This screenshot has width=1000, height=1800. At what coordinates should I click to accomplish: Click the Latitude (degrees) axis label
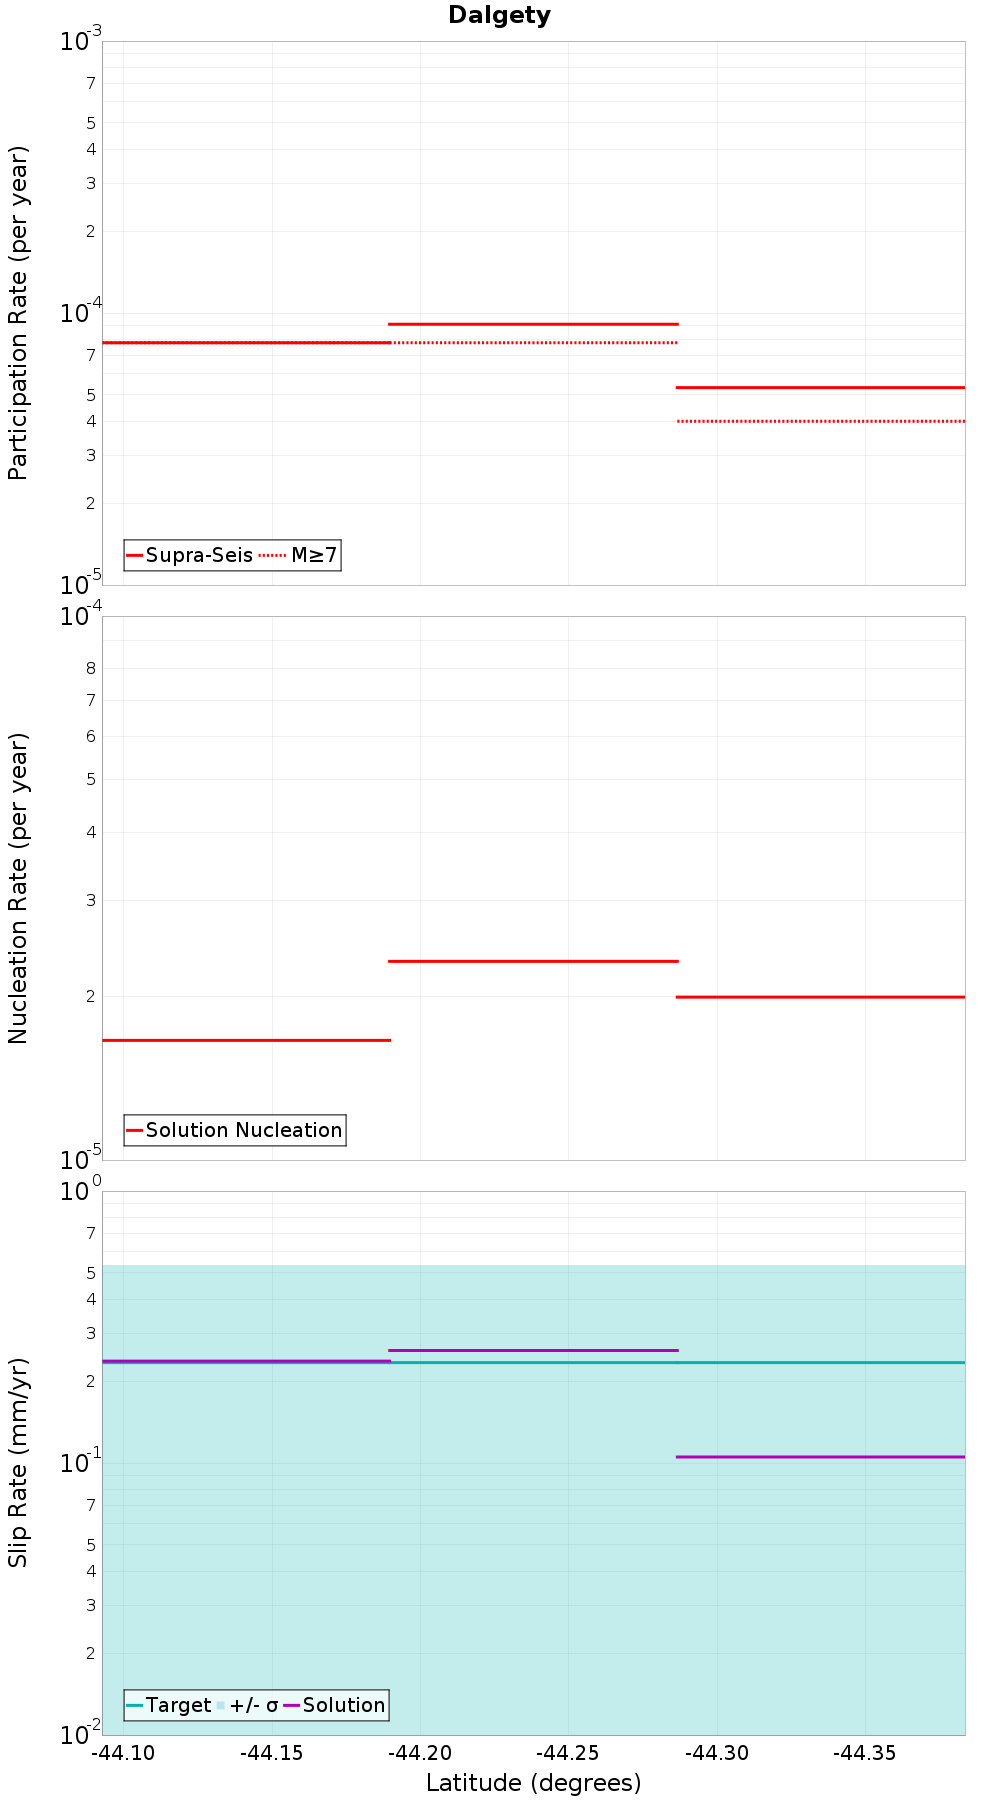[533, 1783]
